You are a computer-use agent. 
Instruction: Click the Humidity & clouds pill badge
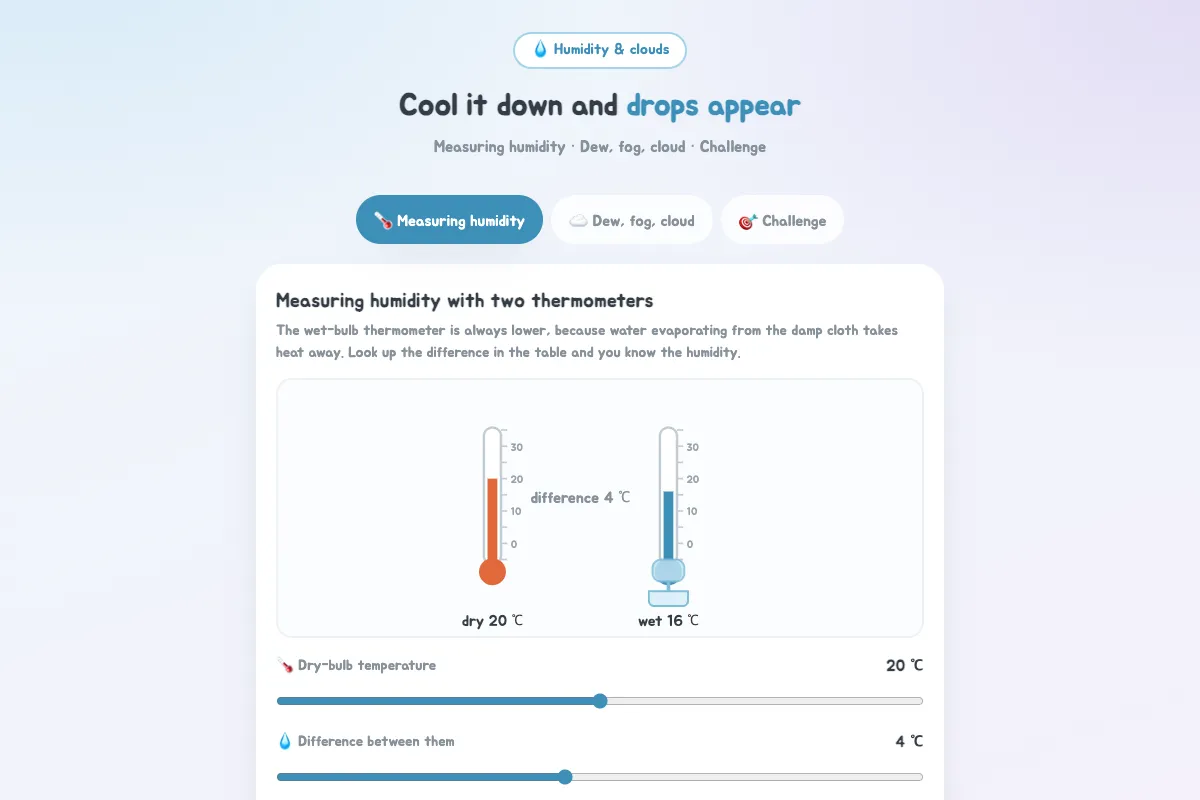[600, 50]
